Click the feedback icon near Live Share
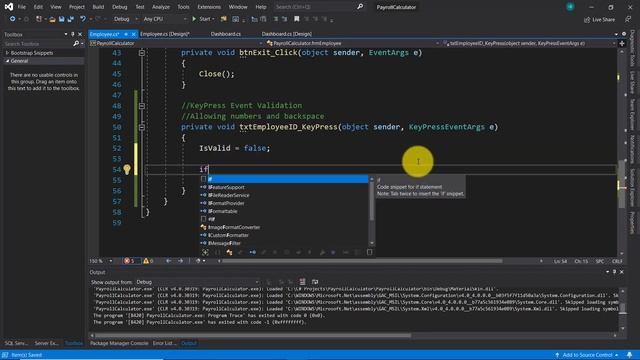Screen dimensions: 640x360 628,19
